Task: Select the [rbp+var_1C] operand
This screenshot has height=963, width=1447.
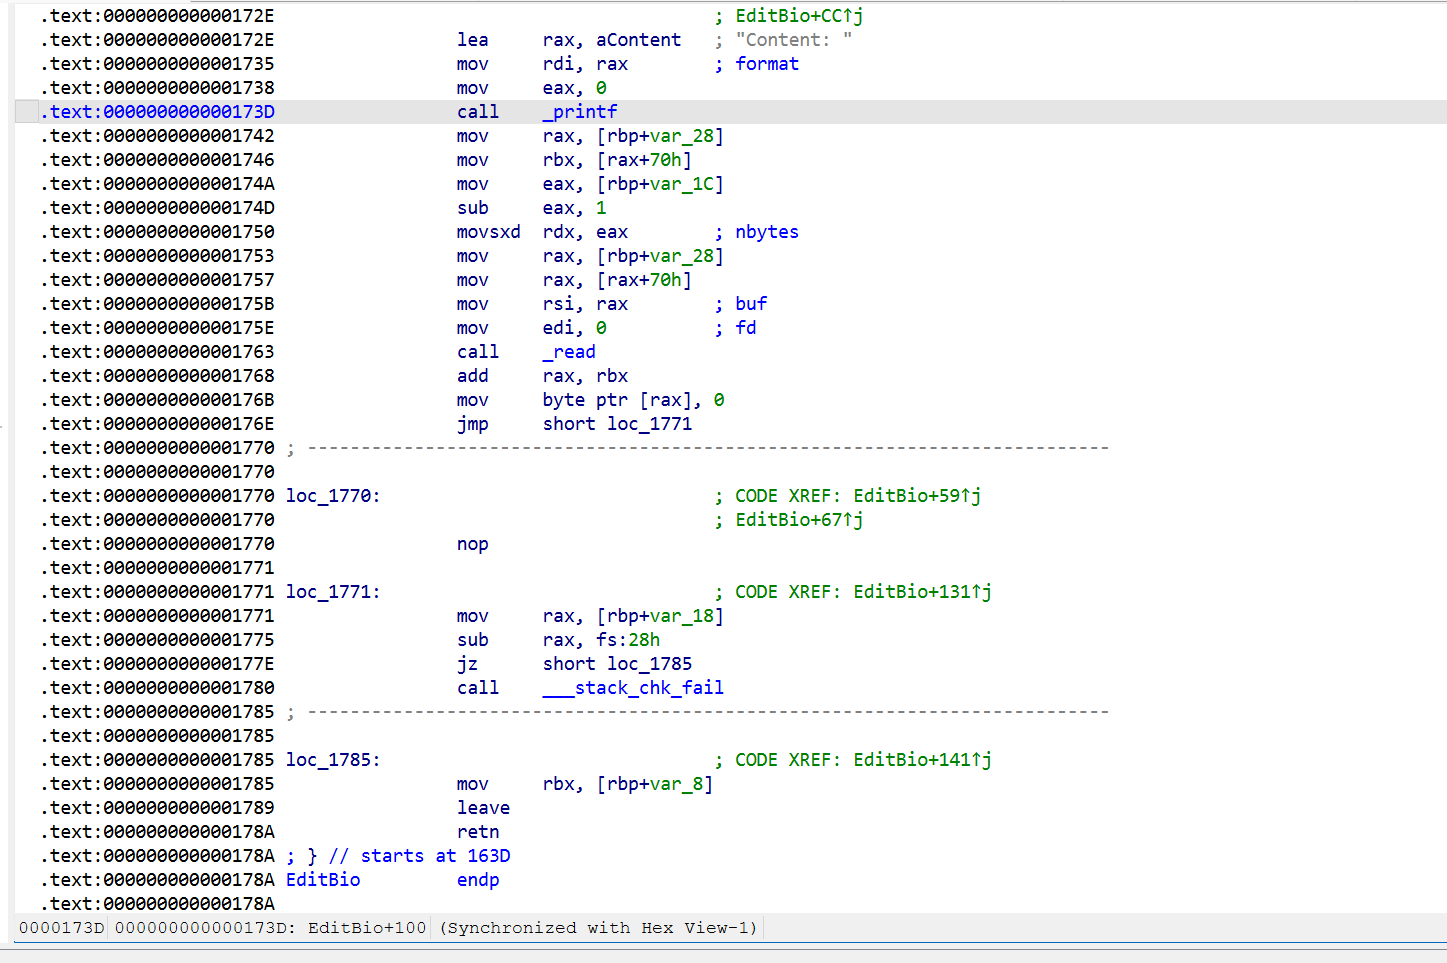Action: click(660, 184)
